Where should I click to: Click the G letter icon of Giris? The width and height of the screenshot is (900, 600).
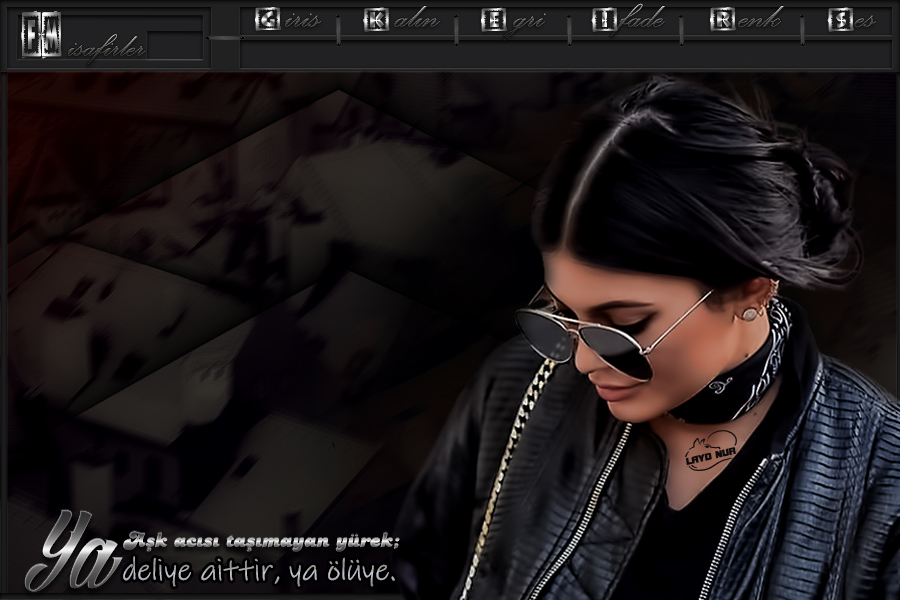(x=267, y=20)
